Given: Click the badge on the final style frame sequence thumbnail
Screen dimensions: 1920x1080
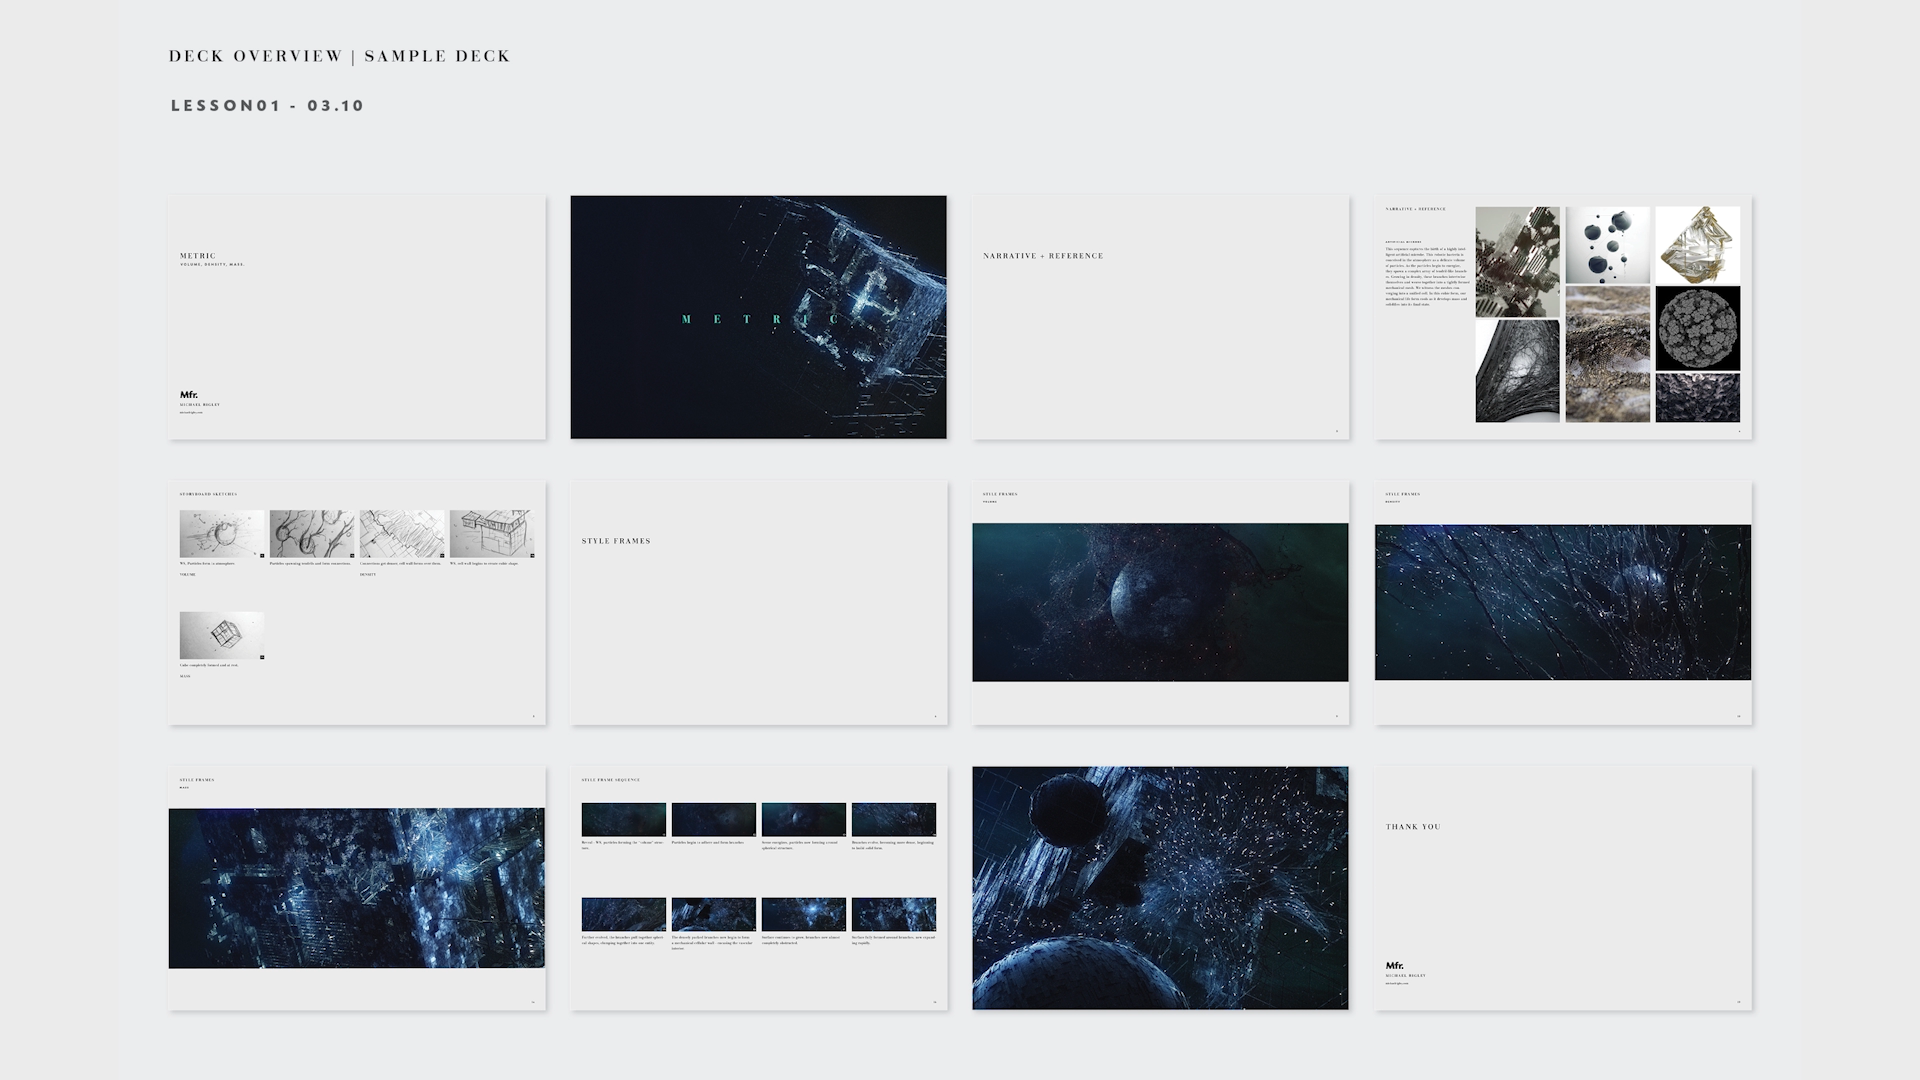Looking at the screenshot, I should click(x=934, y=930).
